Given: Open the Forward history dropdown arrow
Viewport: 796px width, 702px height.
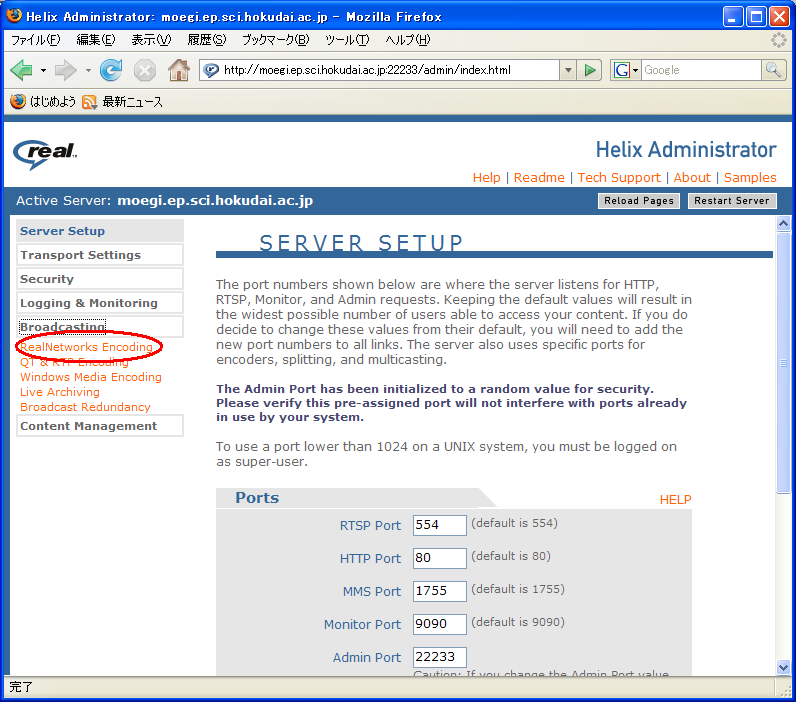Looking at the screenshot, I should [x=88, y=71].
